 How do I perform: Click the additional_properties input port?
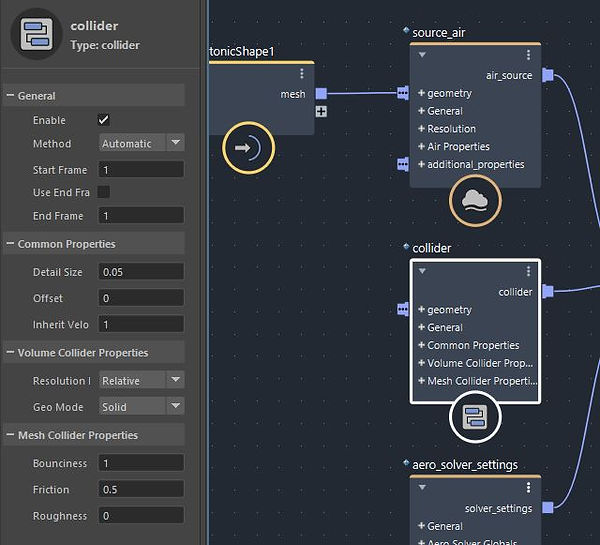(x=403, y=164)
